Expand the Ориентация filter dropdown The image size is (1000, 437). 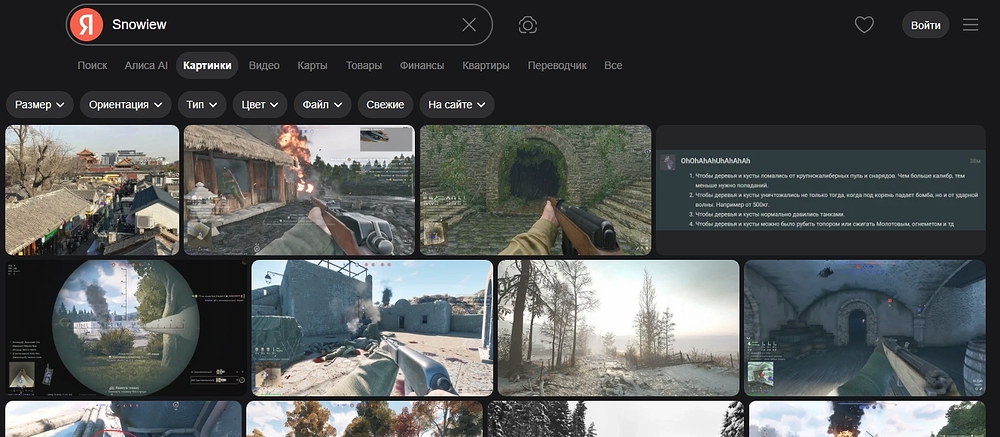(x=126, y=105)
